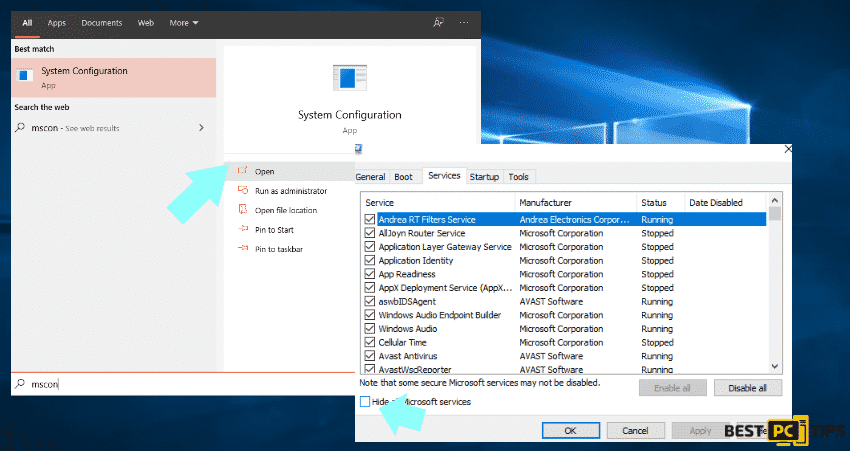
Task: Uncheck Cellular Time service
Action: pos(370,342)
